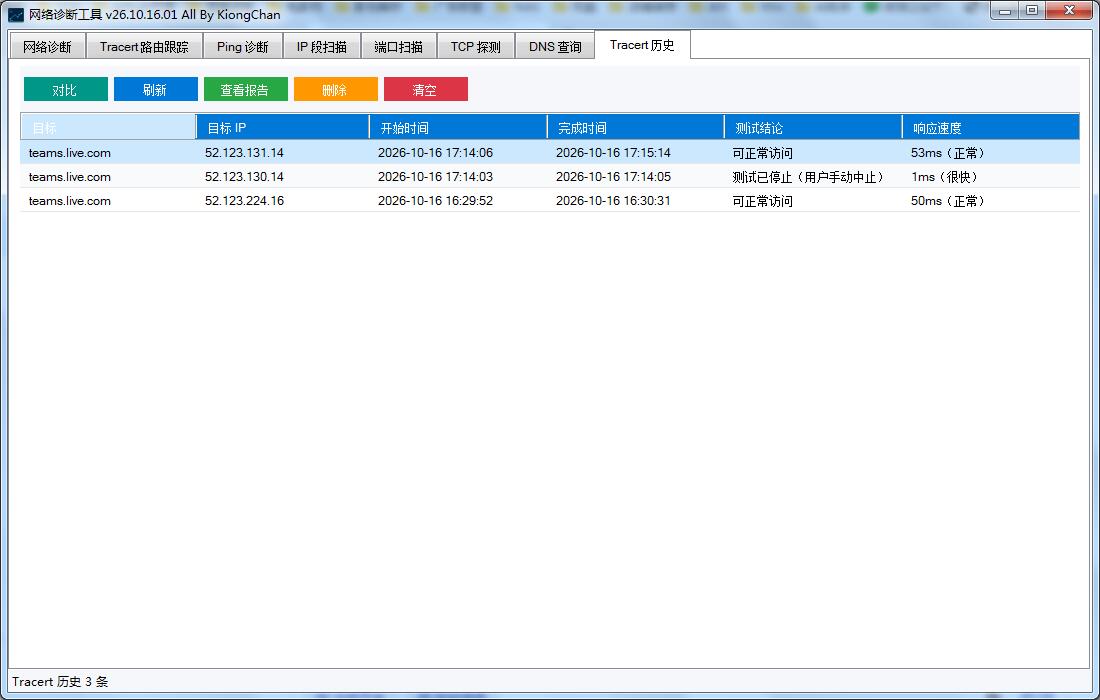Sort by the 目标 column header
The height and width of the screenshot is (700, 1100).
[108, 128]
